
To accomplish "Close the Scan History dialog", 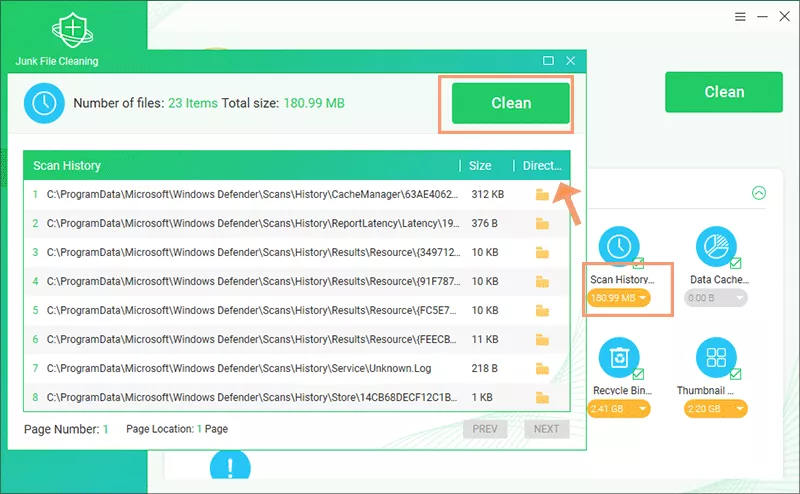I will coord(570,61).
